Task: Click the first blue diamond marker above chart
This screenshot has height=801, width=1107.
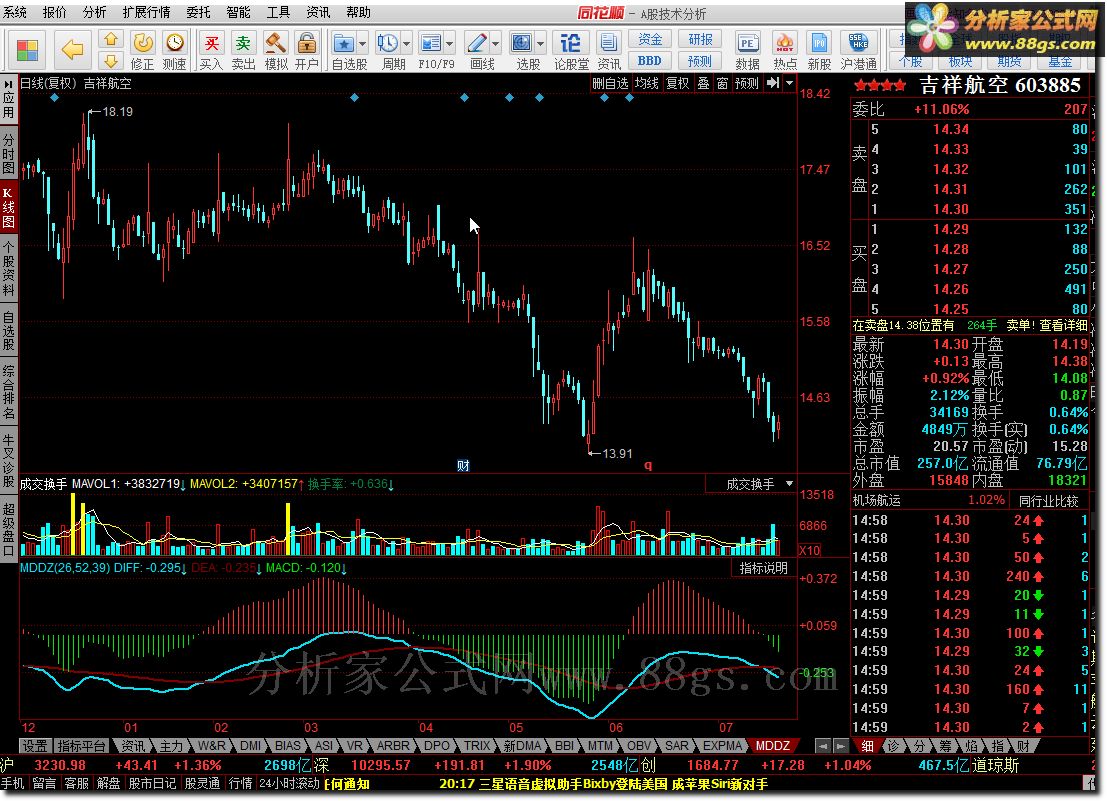Action: [x=54, y=97]
